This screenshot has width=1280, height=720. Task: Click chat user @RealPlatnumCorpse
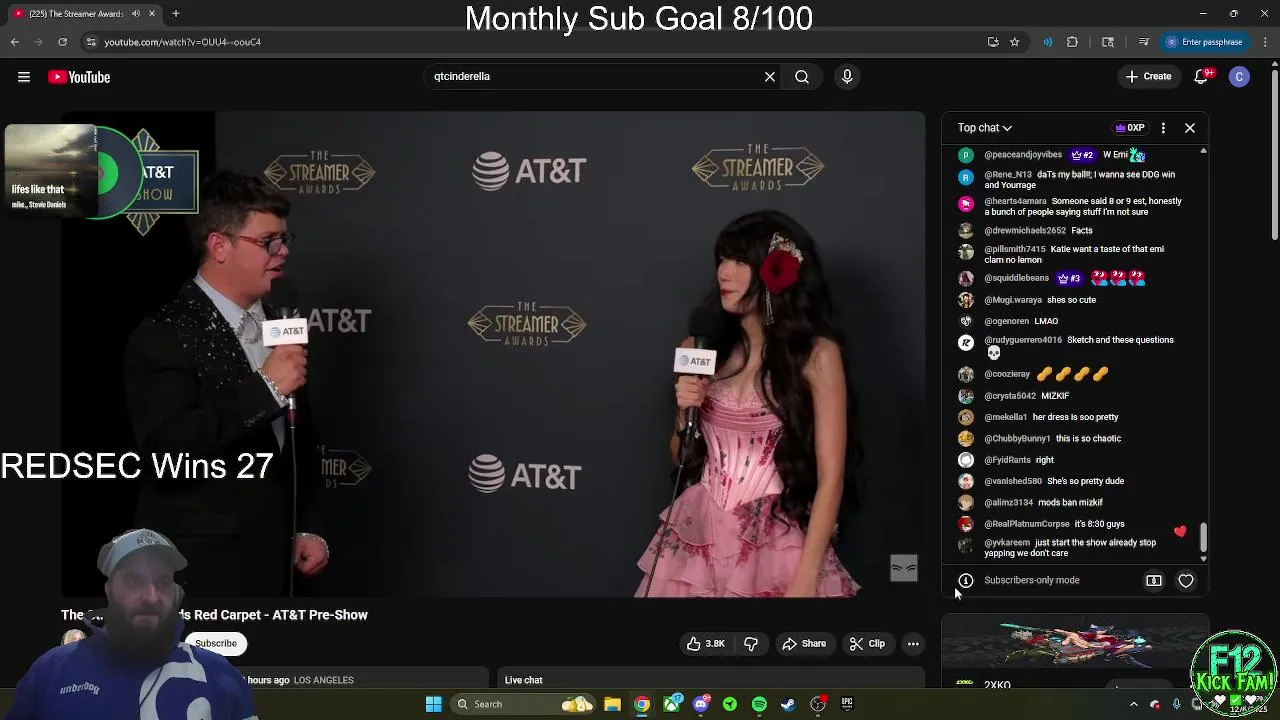(x=1027, y=524)
